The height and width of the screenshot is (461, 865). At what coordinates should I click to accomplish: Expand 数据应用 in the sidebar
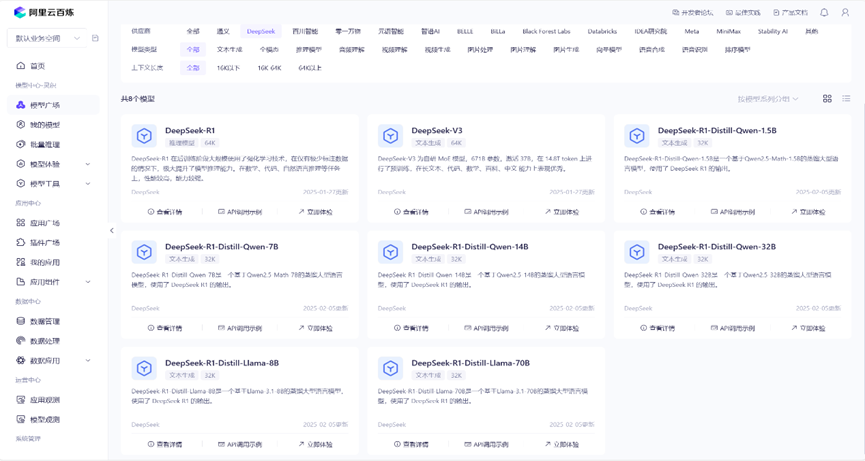pyautogui.click(x=54, y=361)
